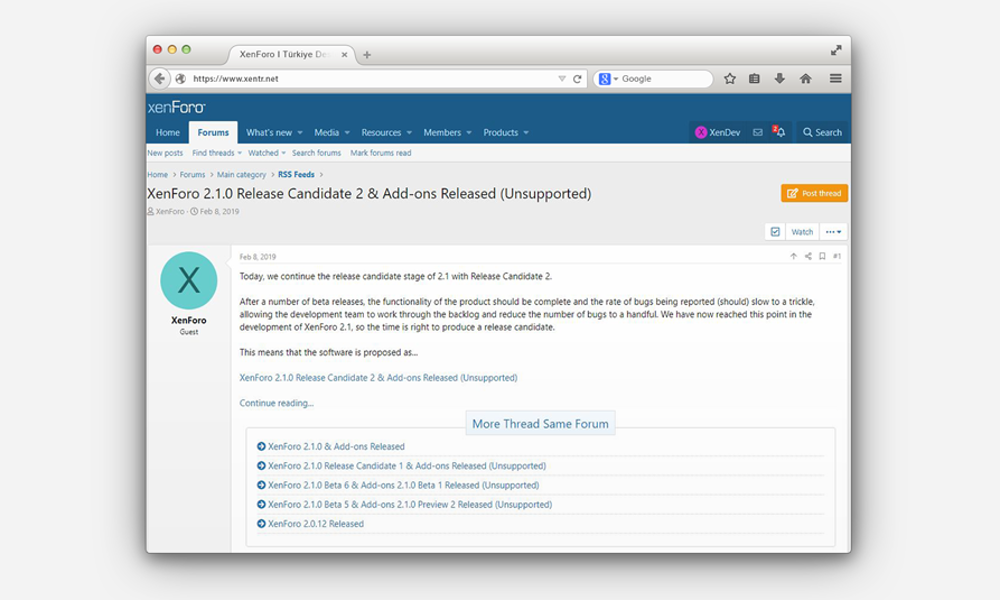Open the Forums navigation tab
Screen dimensions: 1000x600
point(213,133)
